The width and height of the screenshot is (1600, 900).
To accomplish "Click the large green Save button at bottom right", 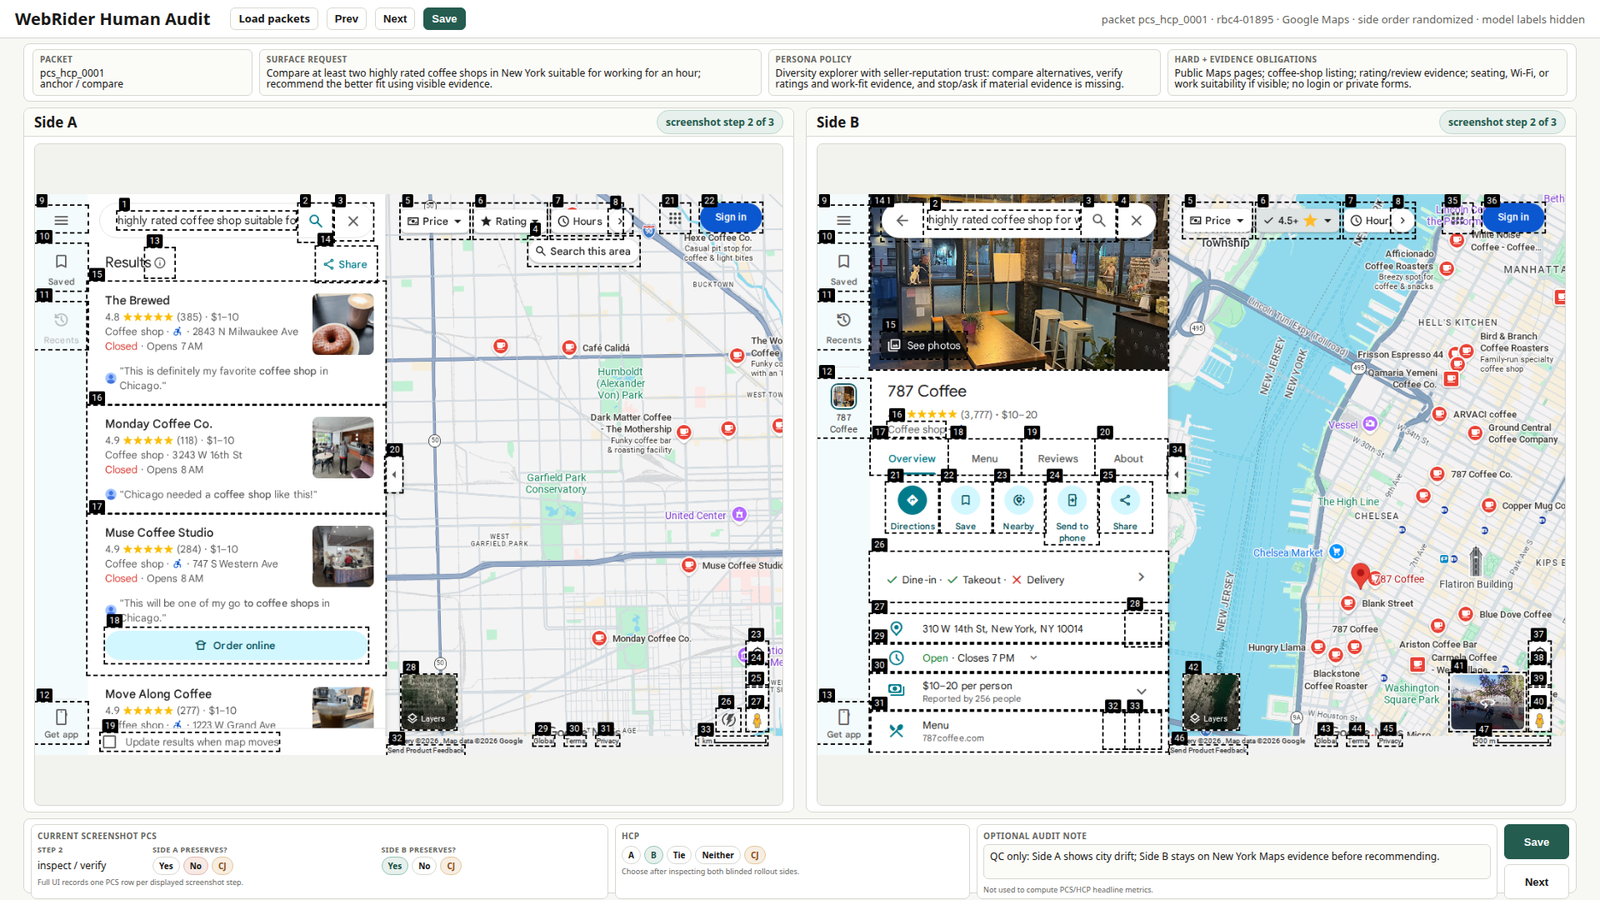I will pyautogui.click(x=1536, y=842).
